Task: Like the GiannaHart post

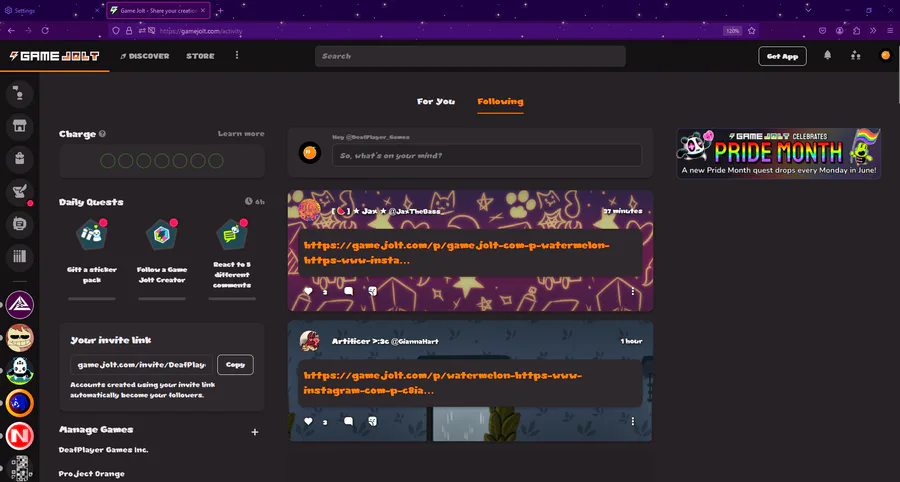Action: tap(308, 421)
